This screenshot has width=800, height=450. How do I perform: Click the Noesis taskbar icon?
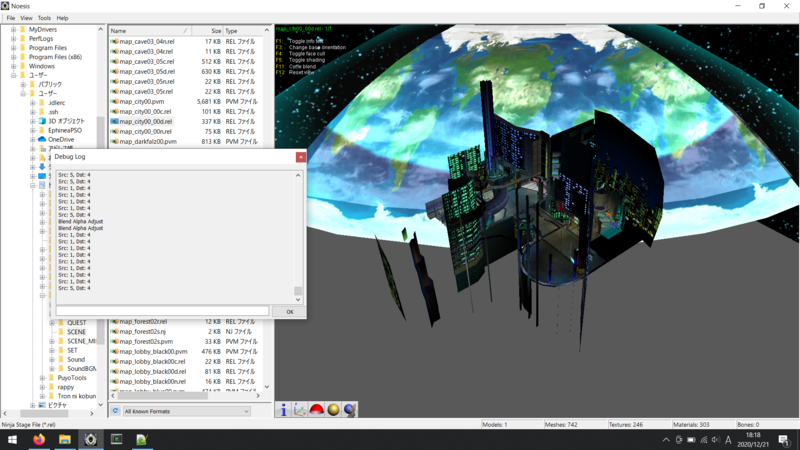point(91,439)
